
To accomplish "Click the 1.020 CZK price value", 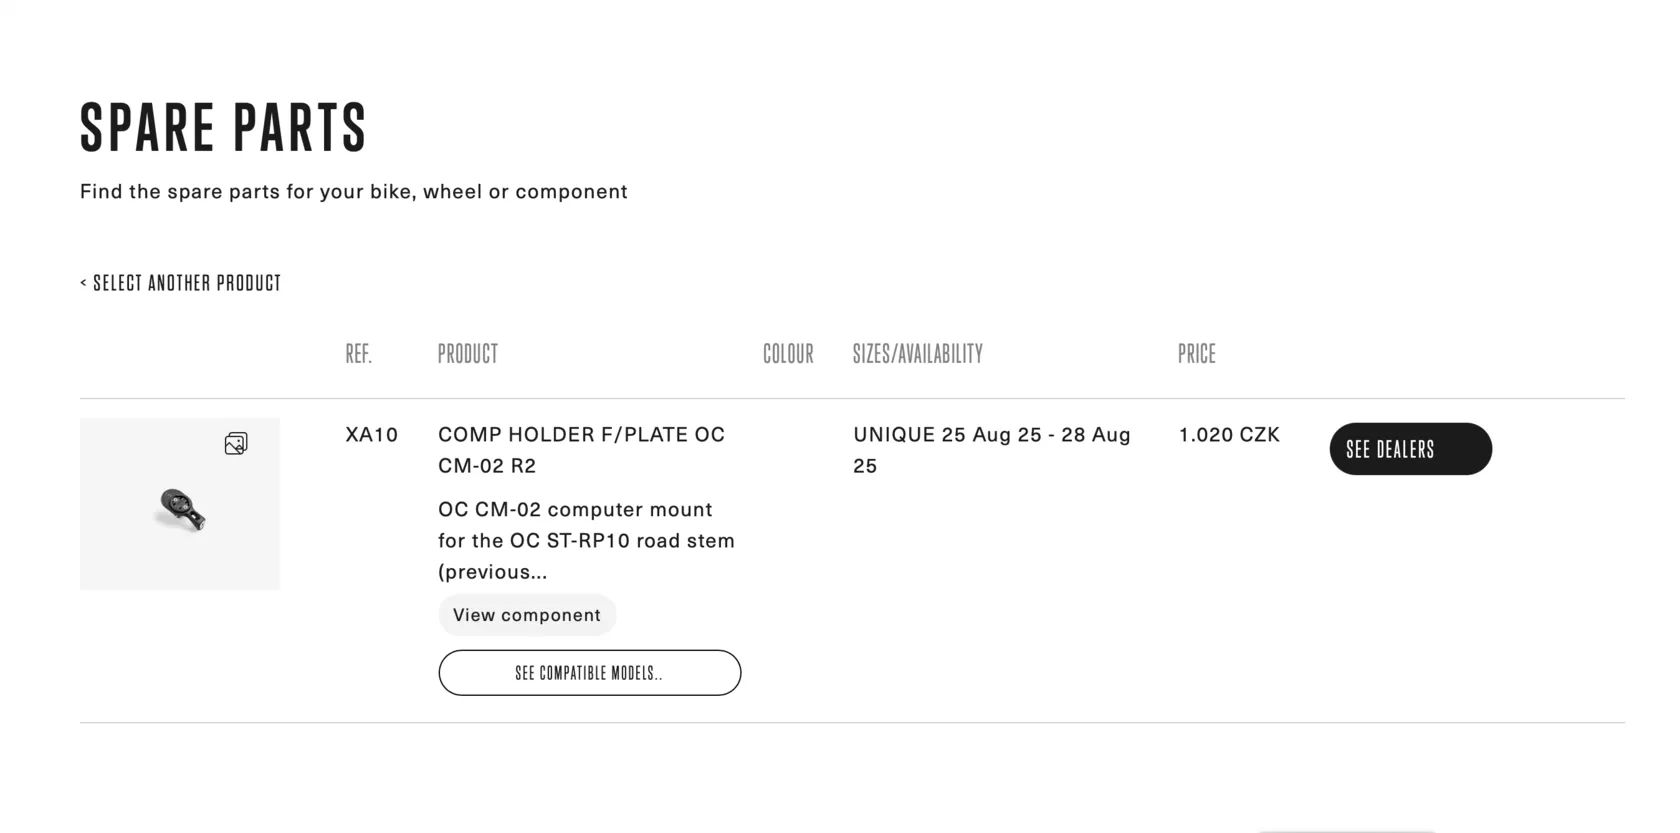I will (x=1229, y=435).
